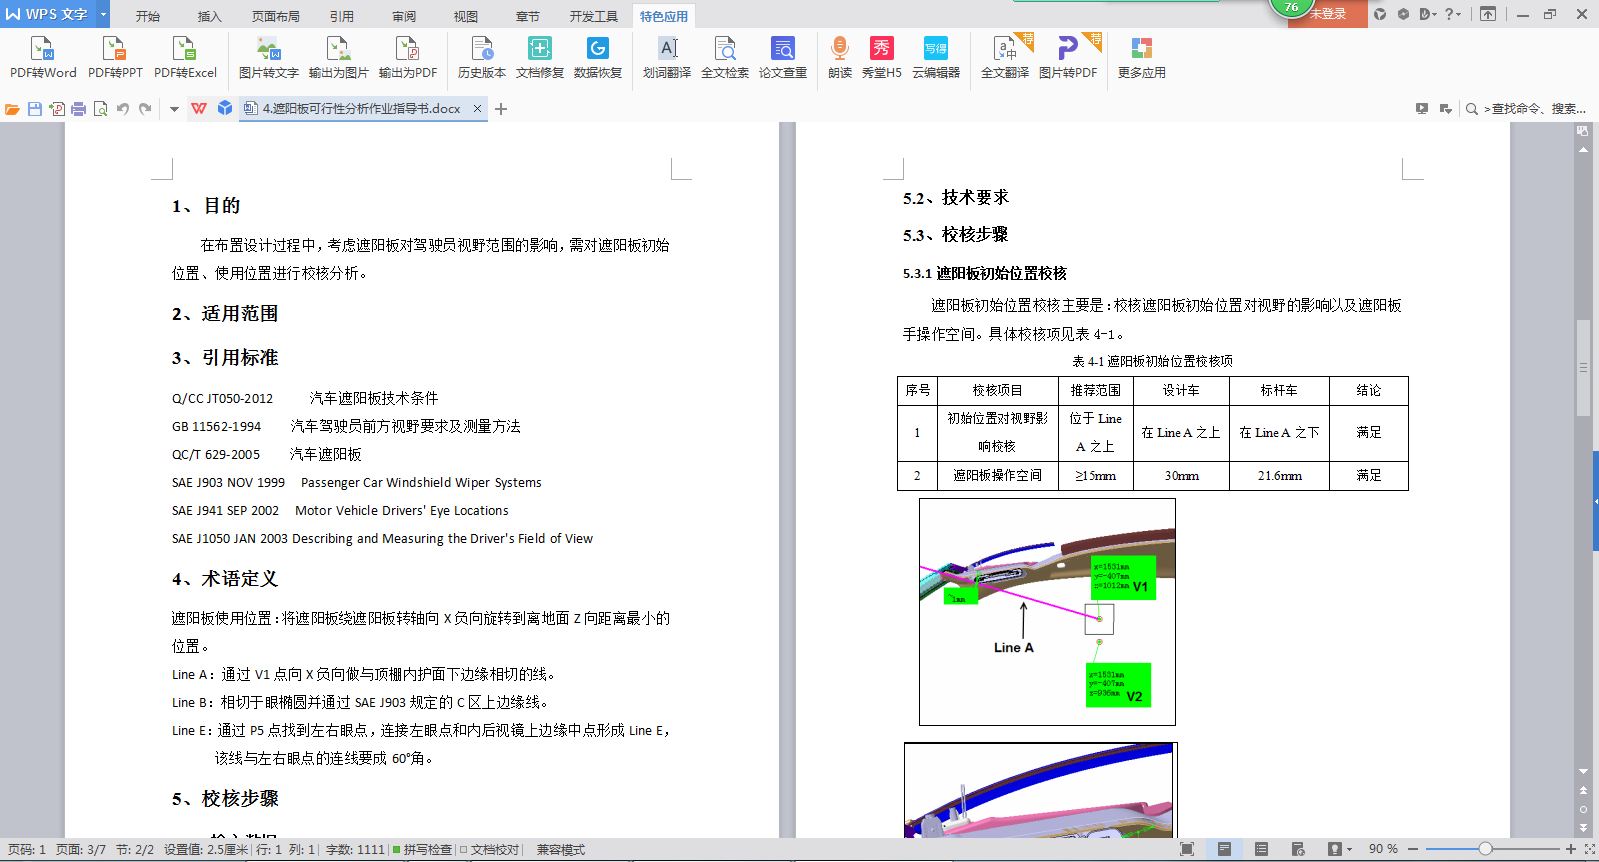Start the 朗读 read-aloud feature
The image size is (1599, 862).
tap(839, 57)
